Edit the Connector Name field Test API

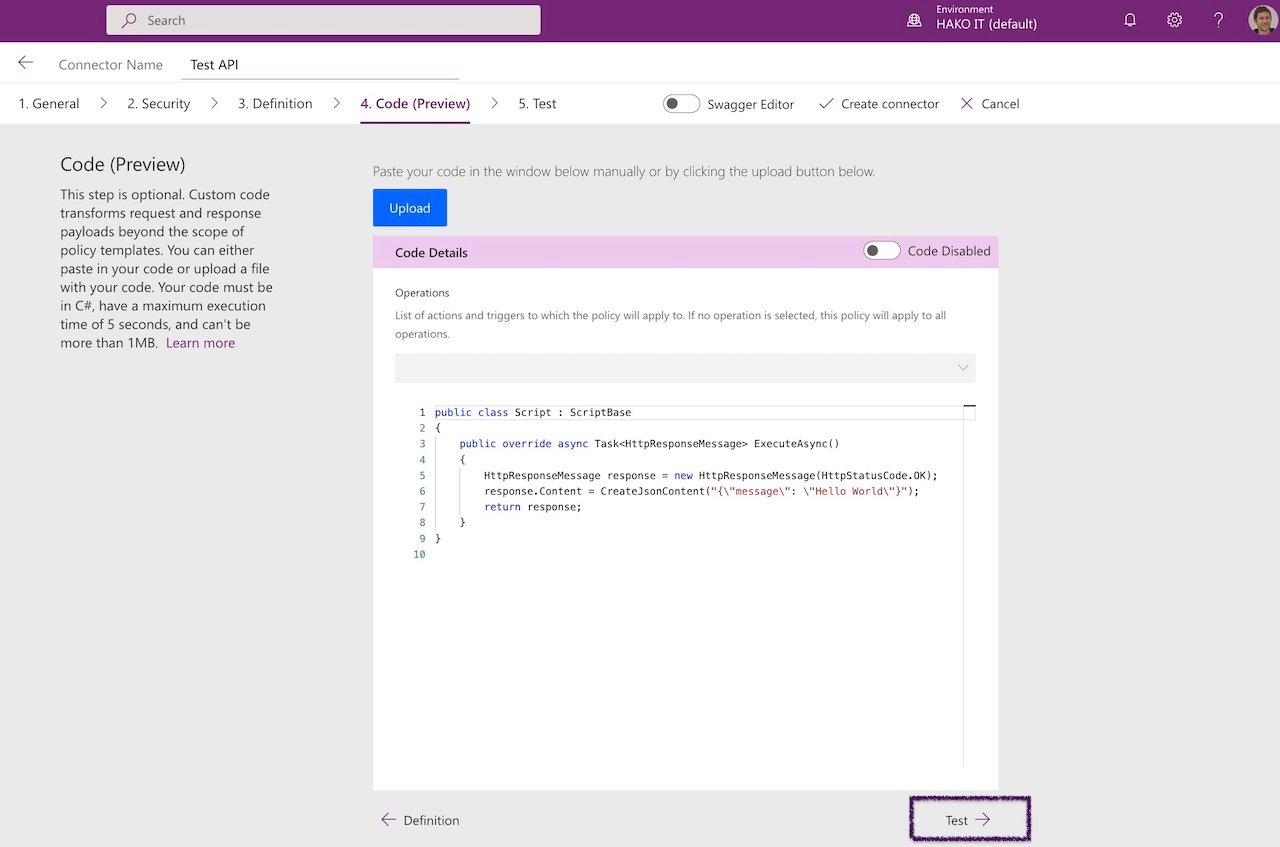(322, 65)
